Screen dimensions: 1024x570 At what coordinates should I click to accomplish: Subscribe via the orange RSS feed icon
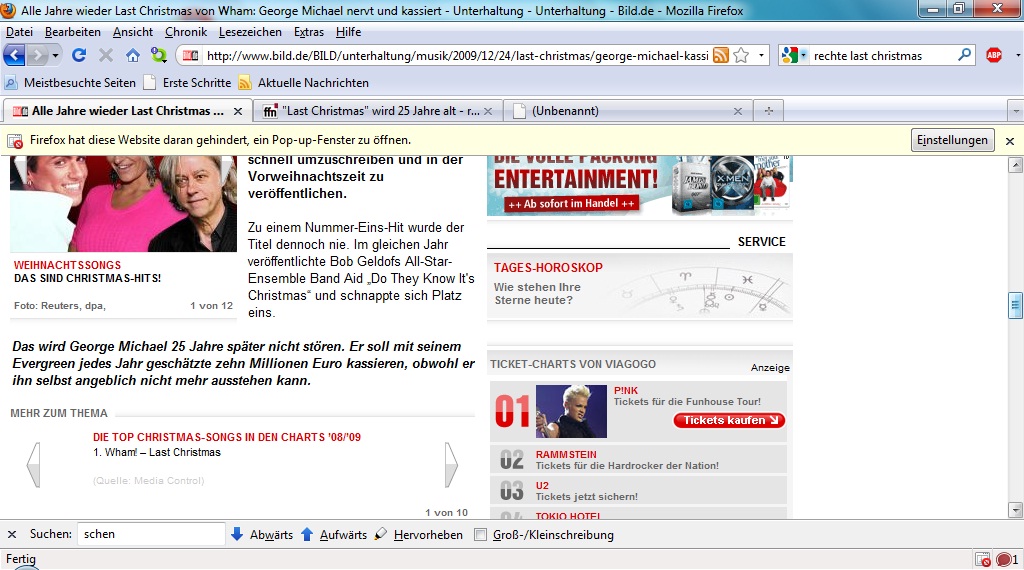721,55
